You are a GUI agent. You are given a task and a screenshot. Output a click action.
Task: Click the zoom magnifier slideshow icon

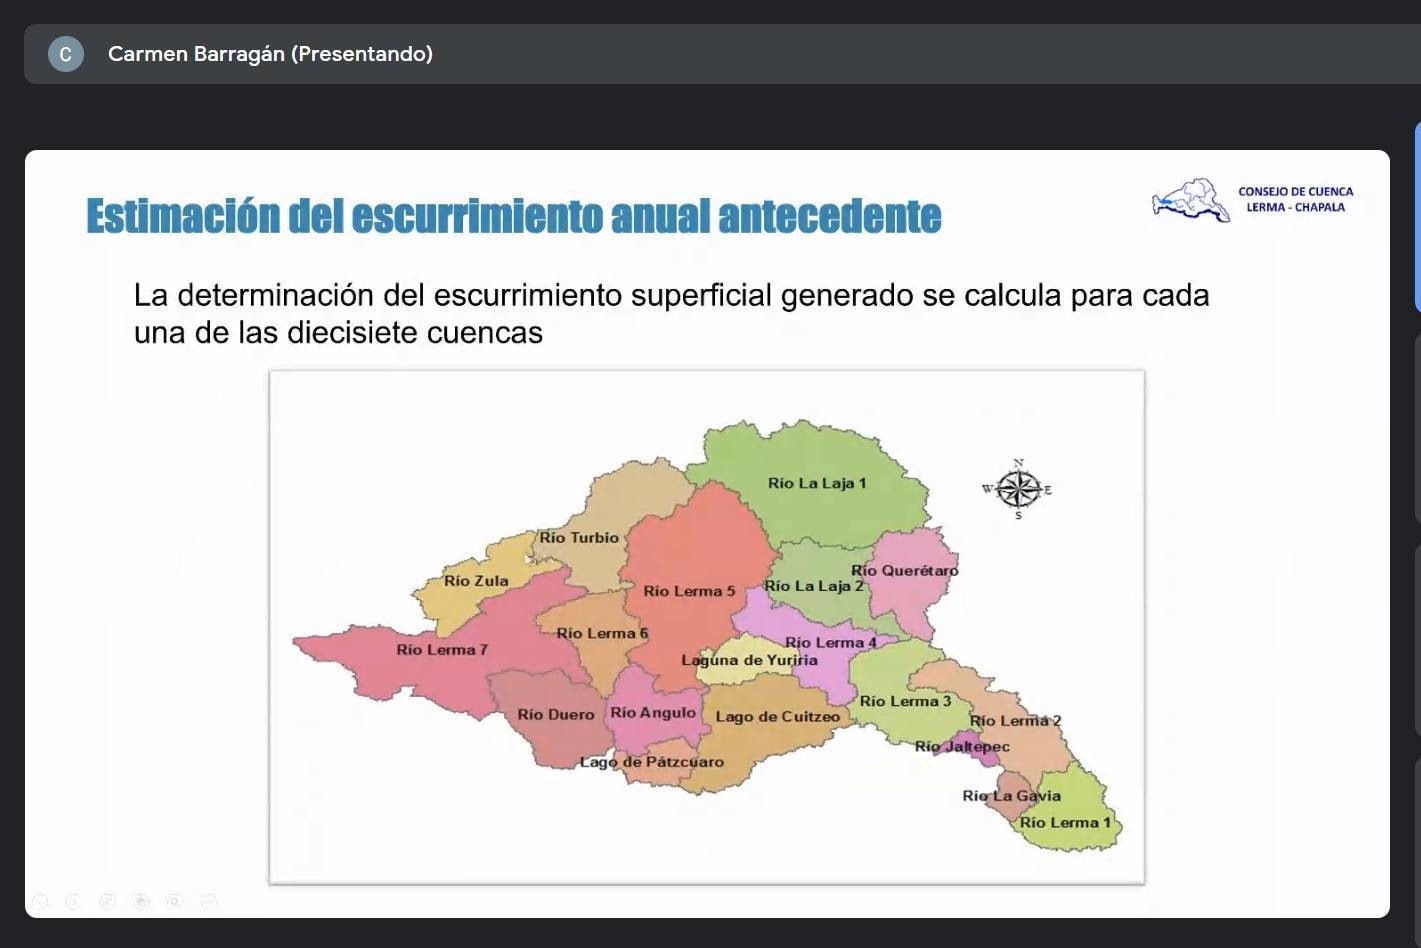pyautogui.click(x=175, y=901)
